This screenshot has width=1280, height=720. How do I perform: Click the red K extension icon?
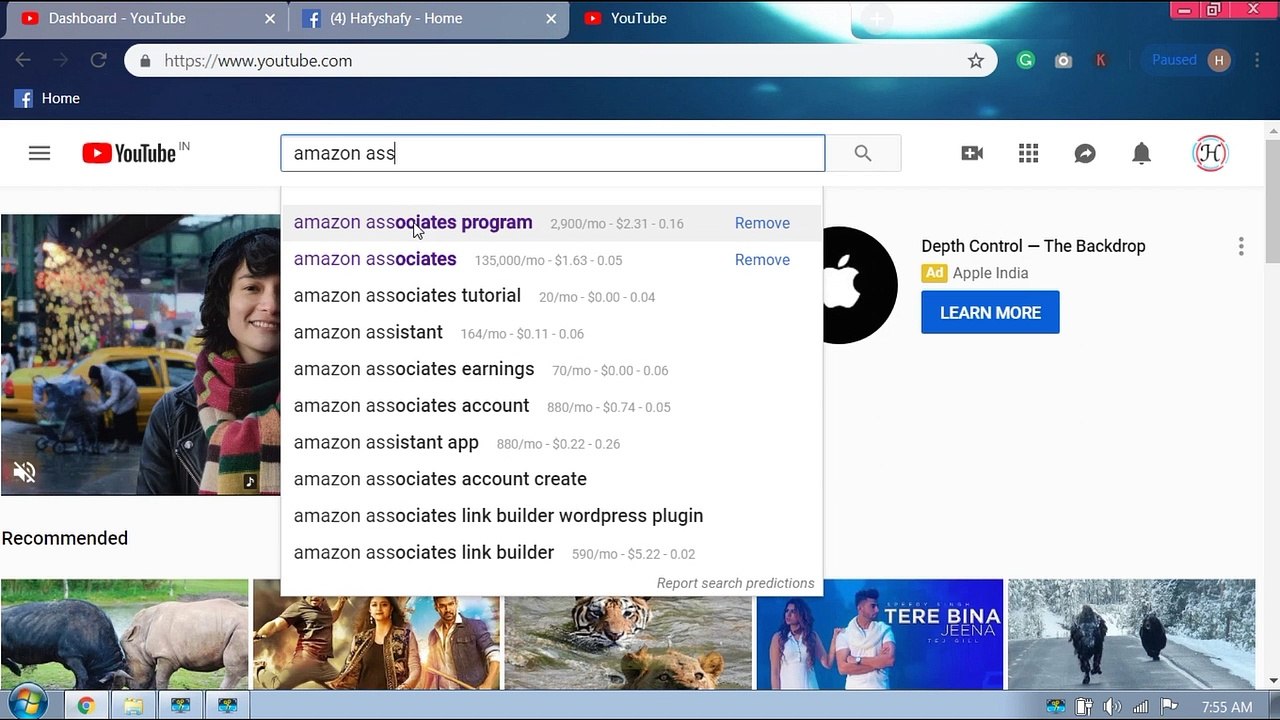pos(1101,60)
